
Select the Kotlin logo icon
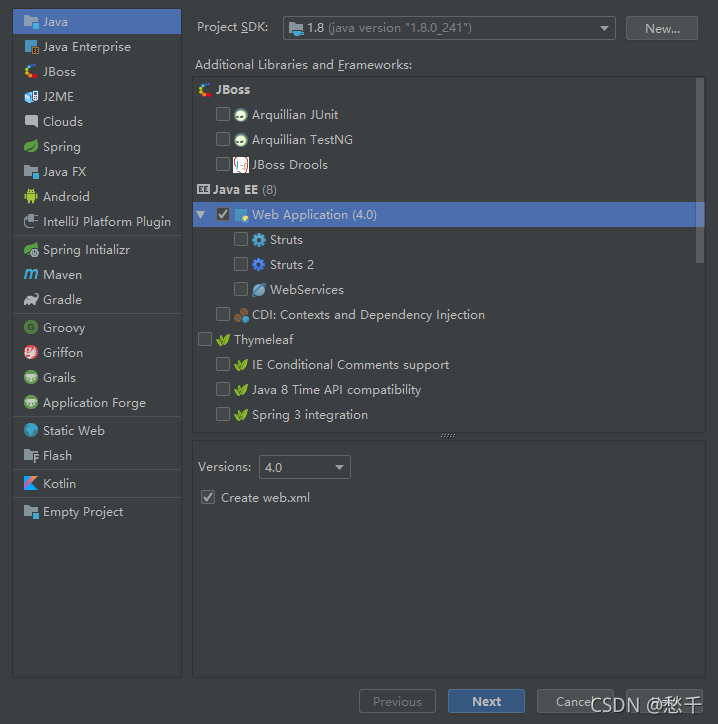(31, 483)
